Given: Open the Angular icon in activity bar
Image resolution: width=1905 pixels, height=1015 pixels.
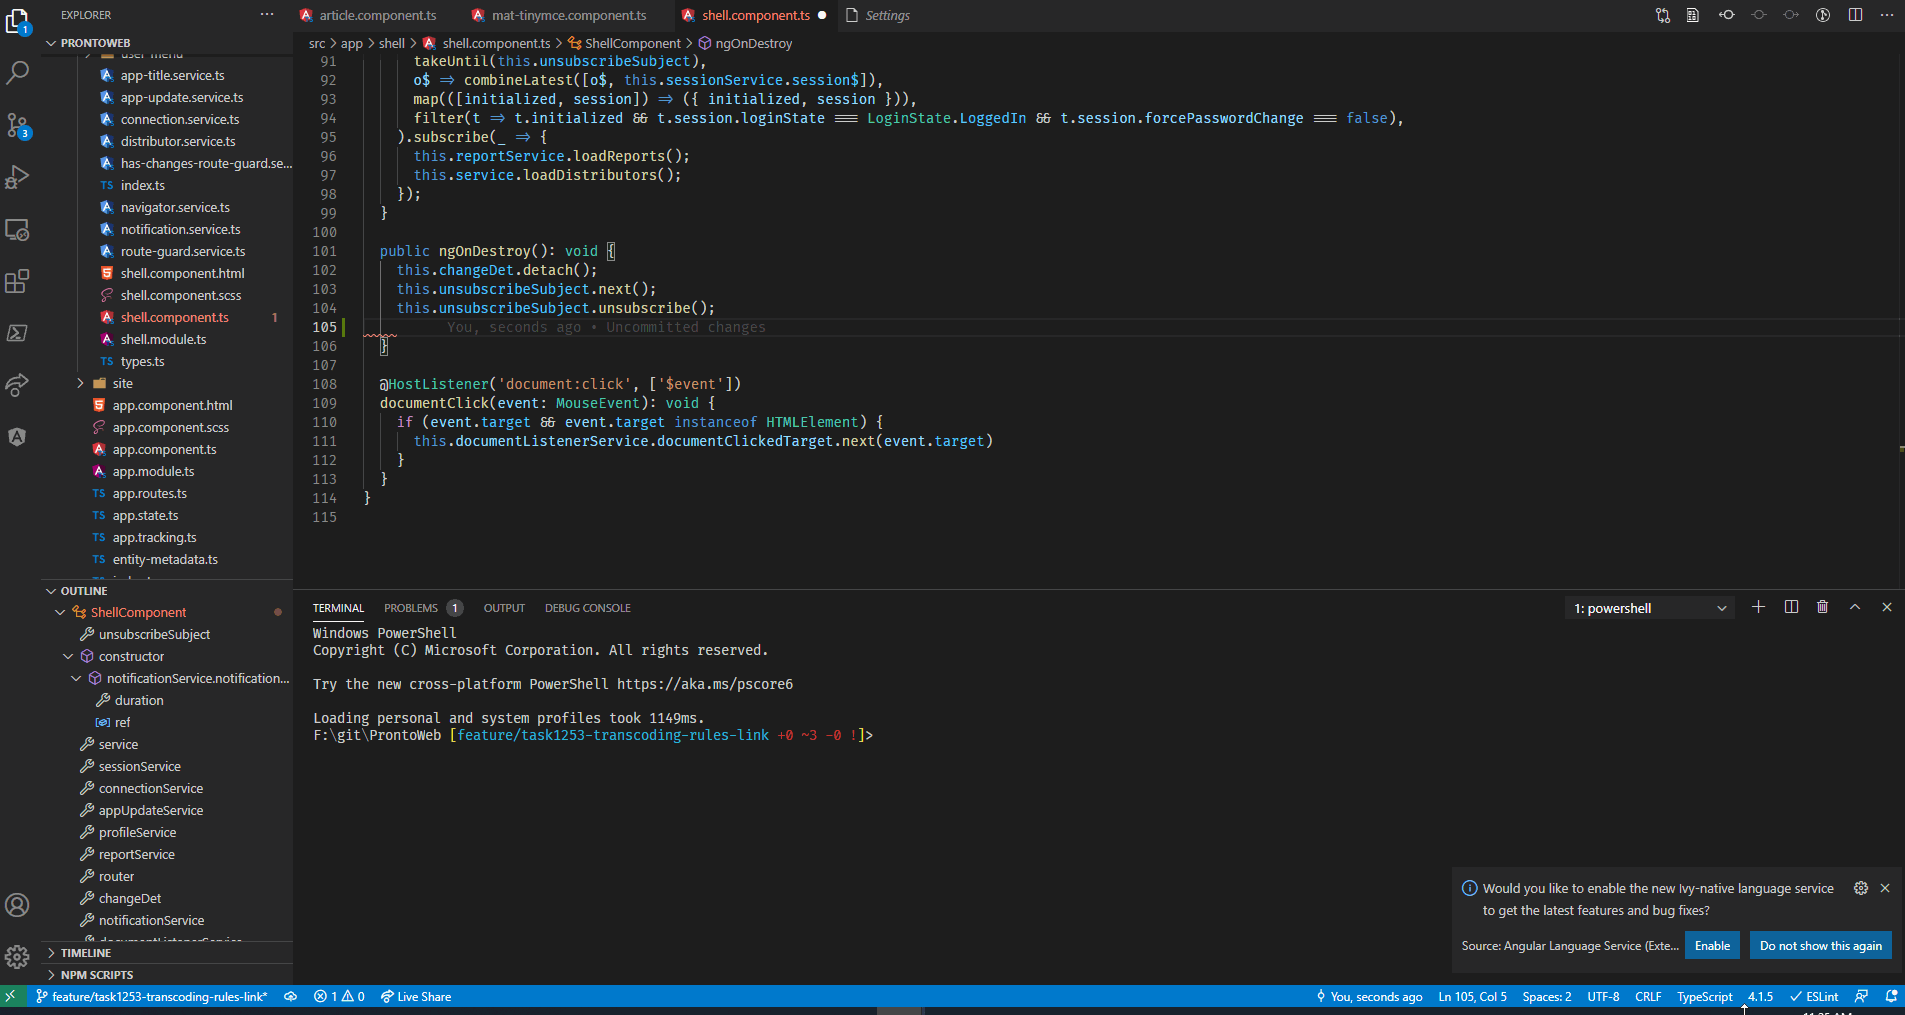Looking at the screenshot, I should [17, 437].
